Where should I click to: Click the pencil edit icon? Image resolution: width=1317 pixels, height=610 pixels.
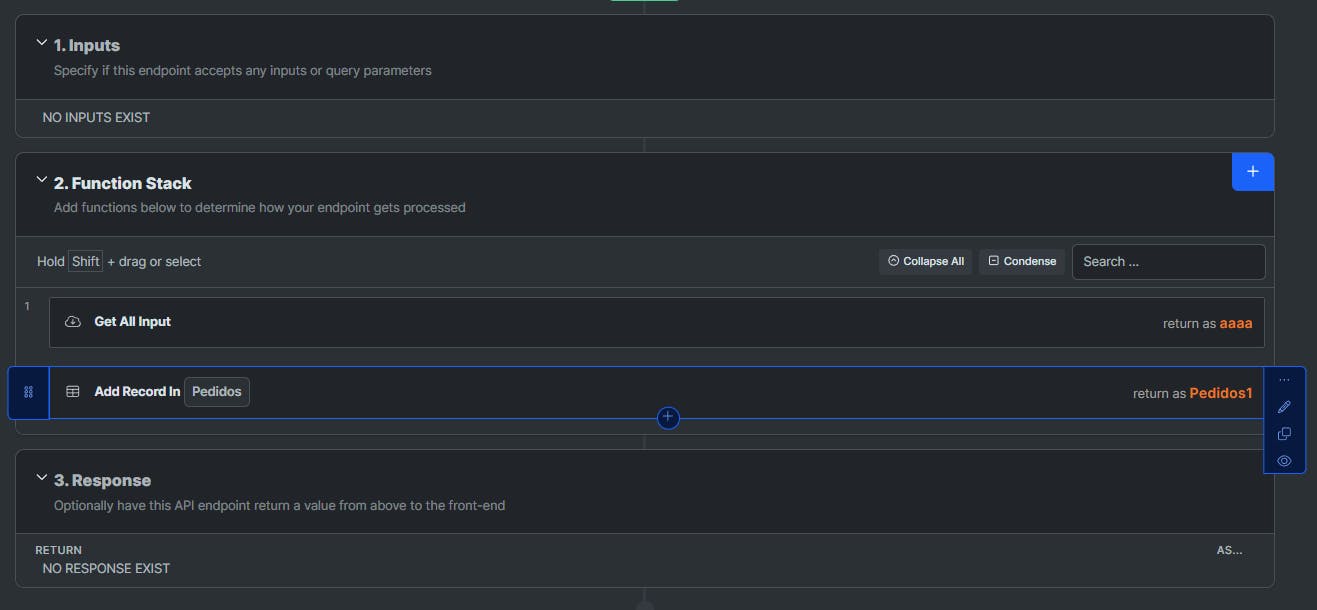[x=1285, y=407]
